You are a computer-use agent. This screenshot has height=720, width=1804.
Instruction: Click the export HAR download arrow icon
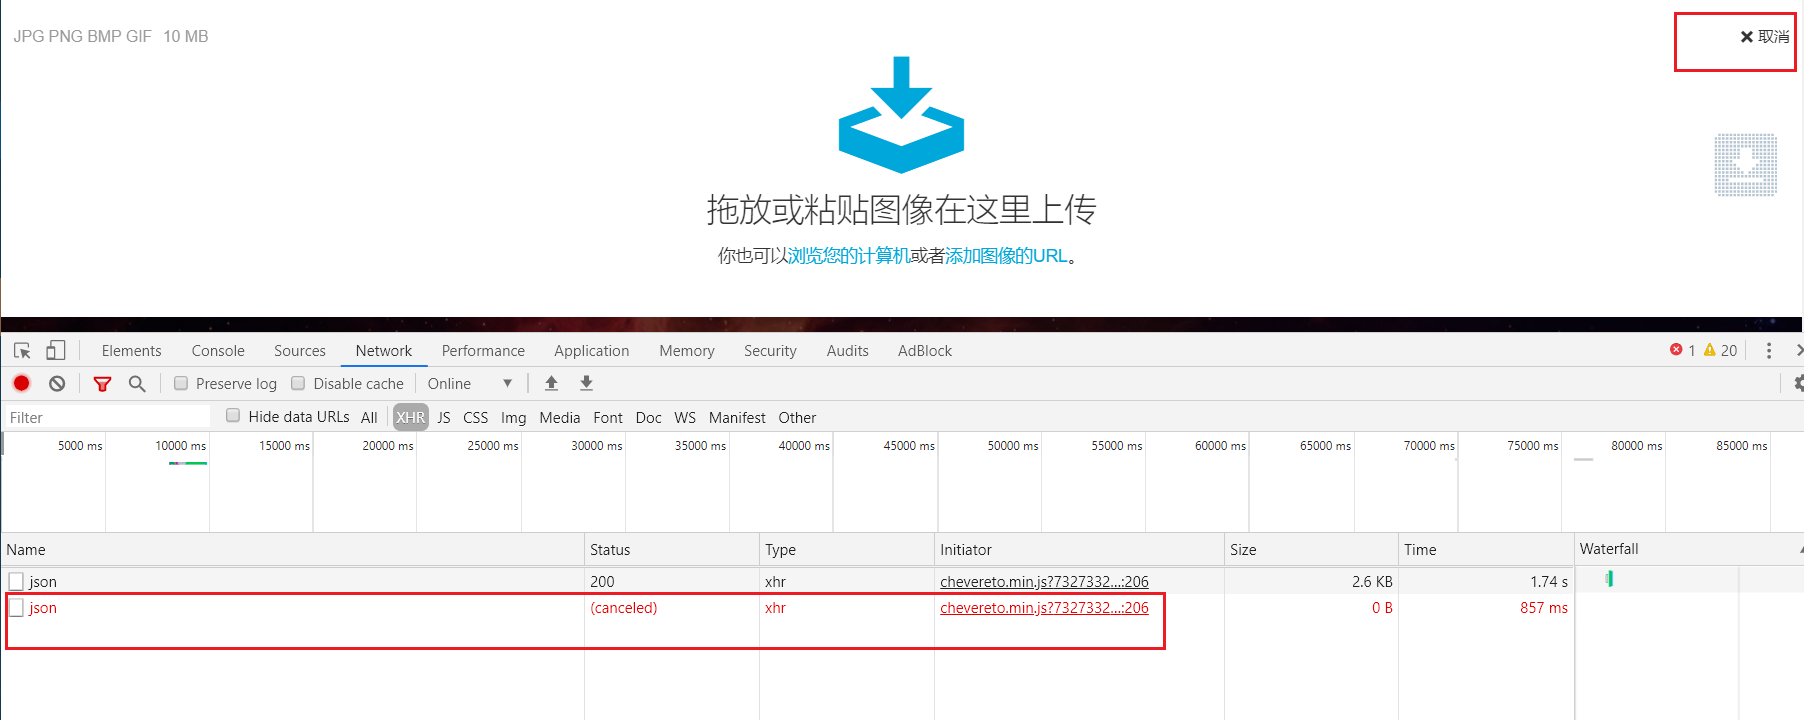pyautogui.click(x=586, y=384)
